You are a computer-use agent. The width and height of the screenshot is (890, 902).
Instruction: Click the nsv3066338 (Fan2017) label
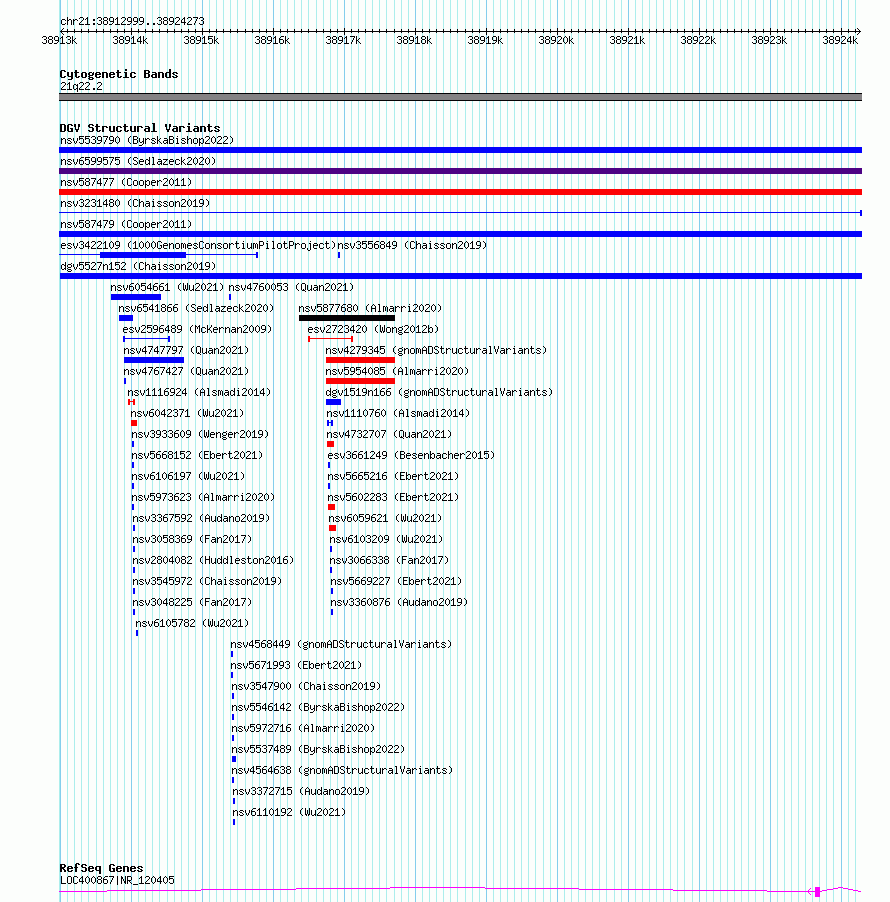click(389, 560)
